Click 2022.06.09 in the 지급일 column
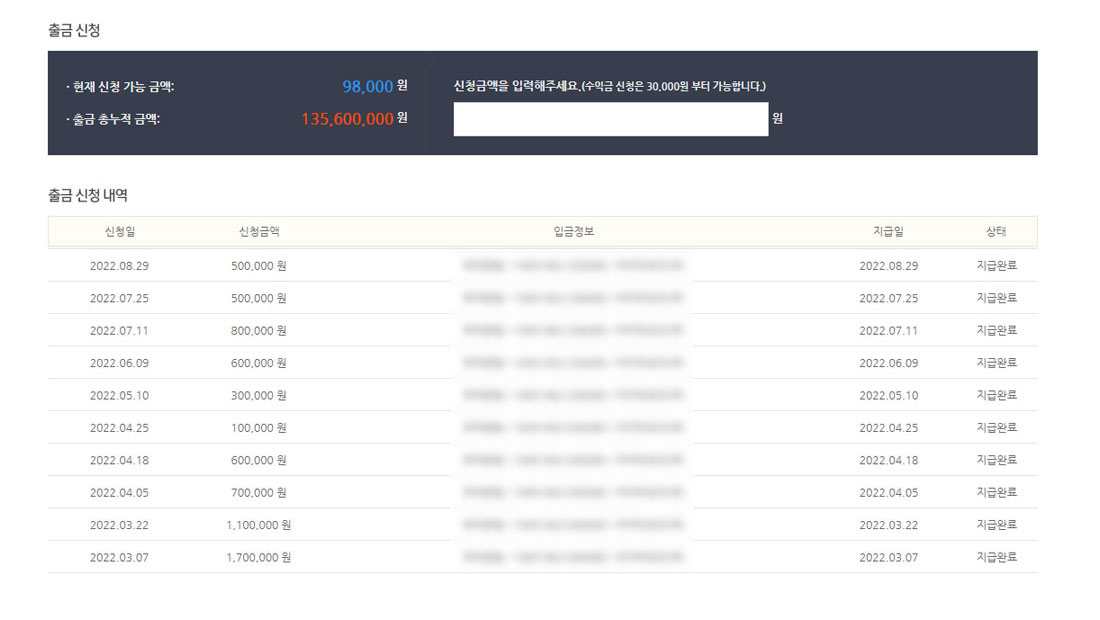 pyautogui.click(x=888, y=363)
